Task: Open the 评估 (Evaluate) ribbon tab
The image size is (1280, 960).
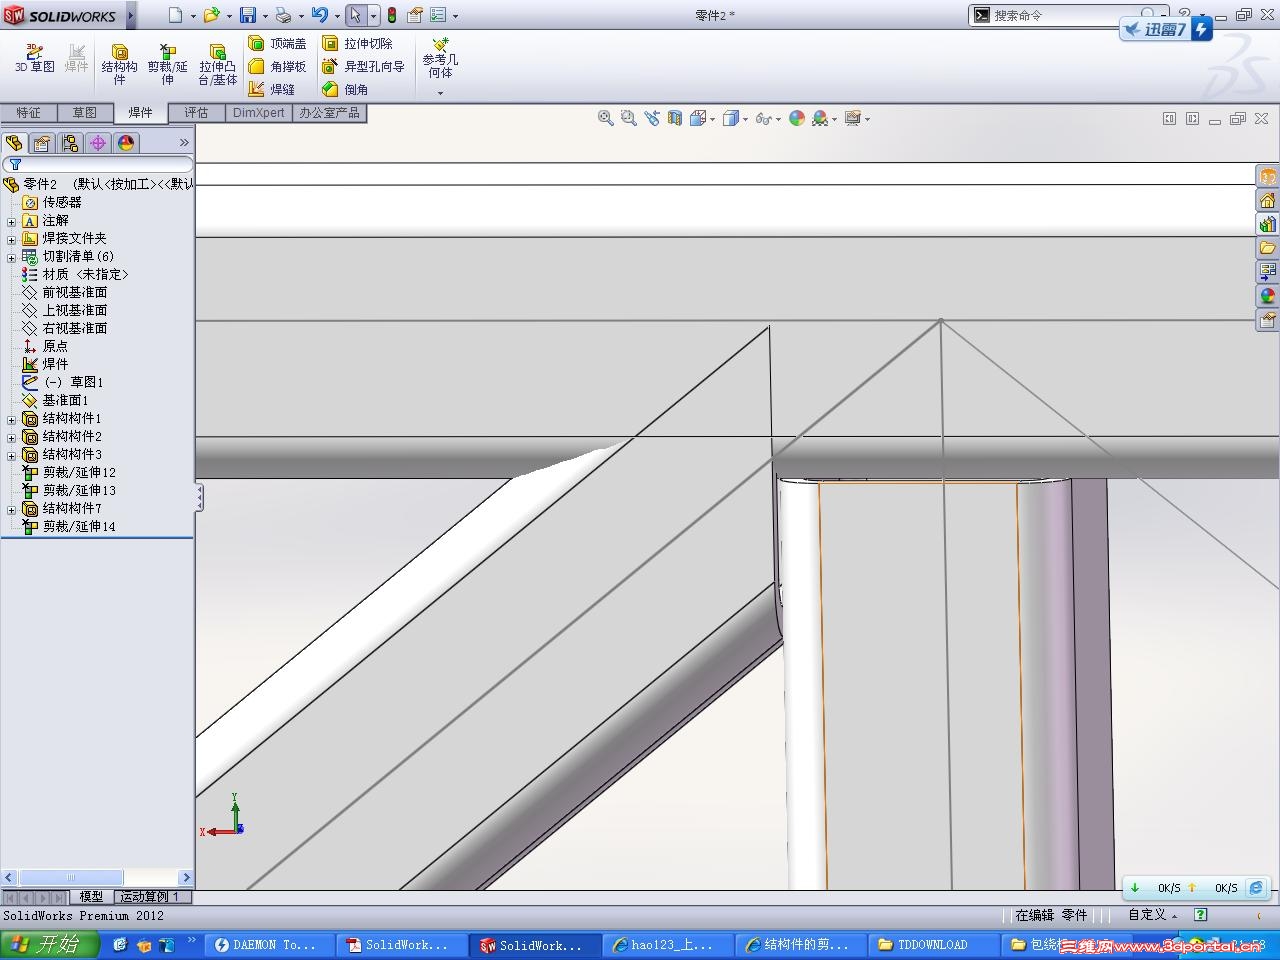Action: [197, 113]
